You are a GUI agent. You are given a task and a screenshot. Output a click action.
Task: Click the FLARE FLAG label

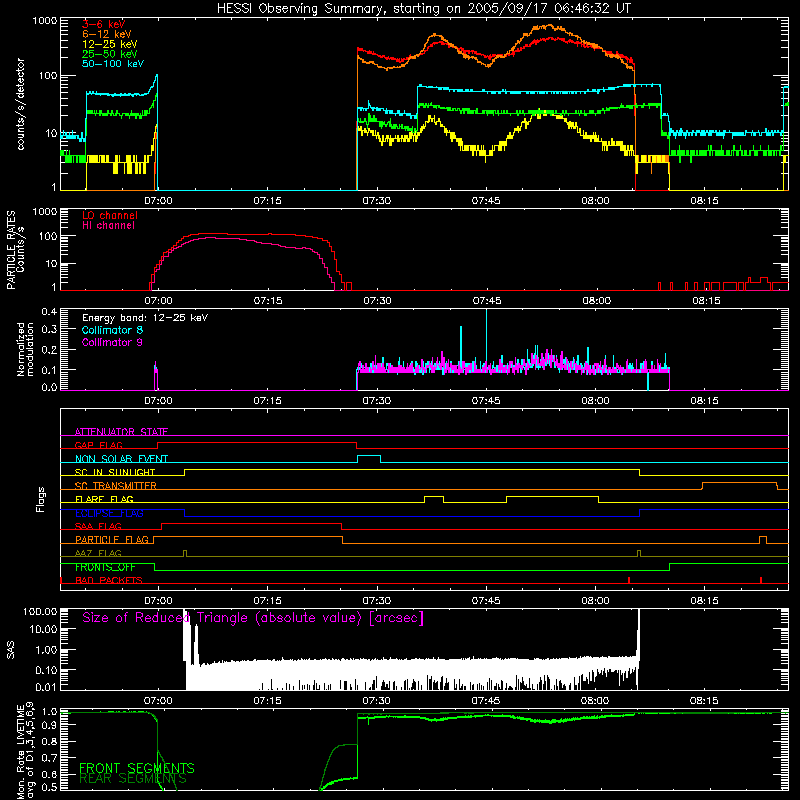coord(104,499)
